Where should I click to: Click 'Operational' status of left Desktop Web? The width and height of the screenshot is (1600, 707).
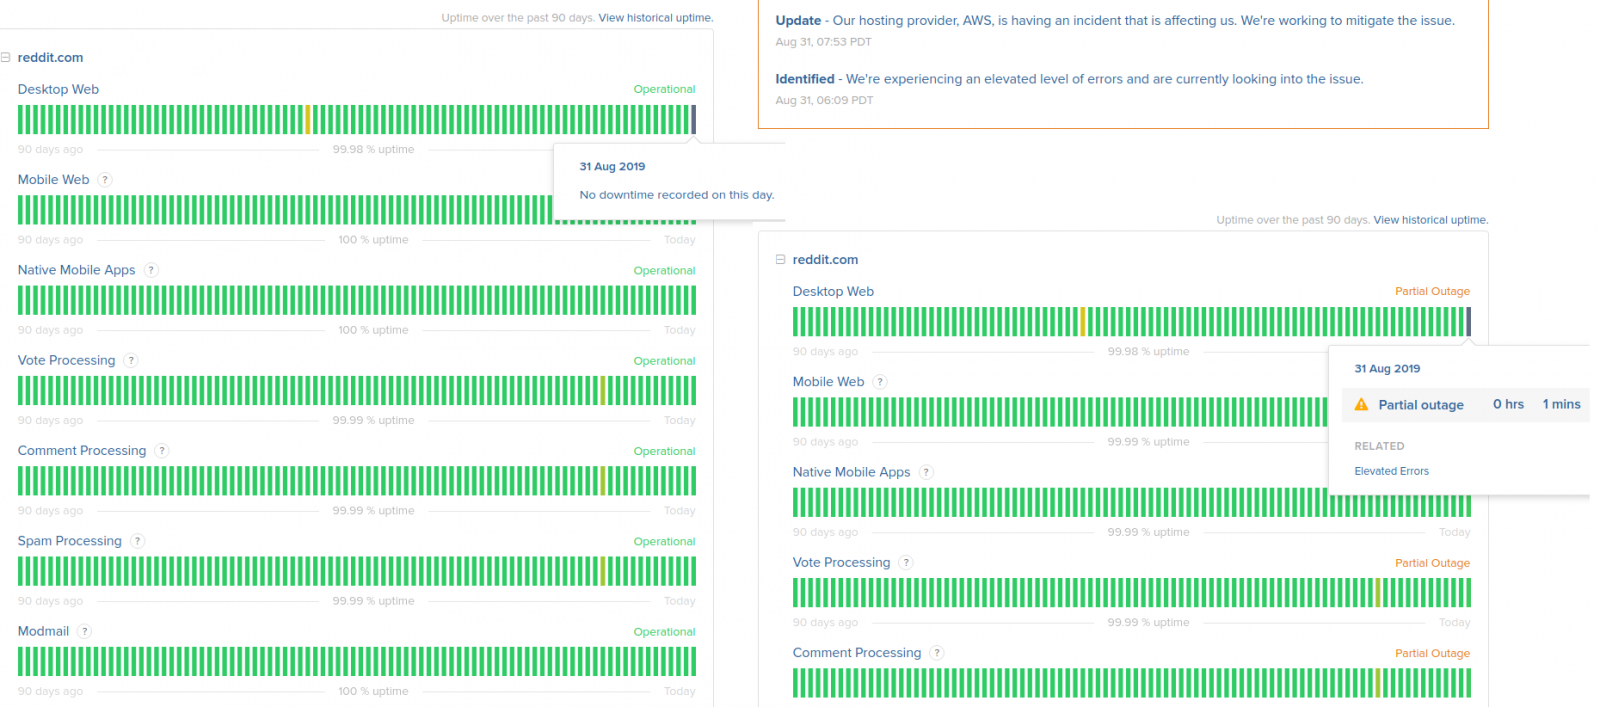(x=664, y=89)
